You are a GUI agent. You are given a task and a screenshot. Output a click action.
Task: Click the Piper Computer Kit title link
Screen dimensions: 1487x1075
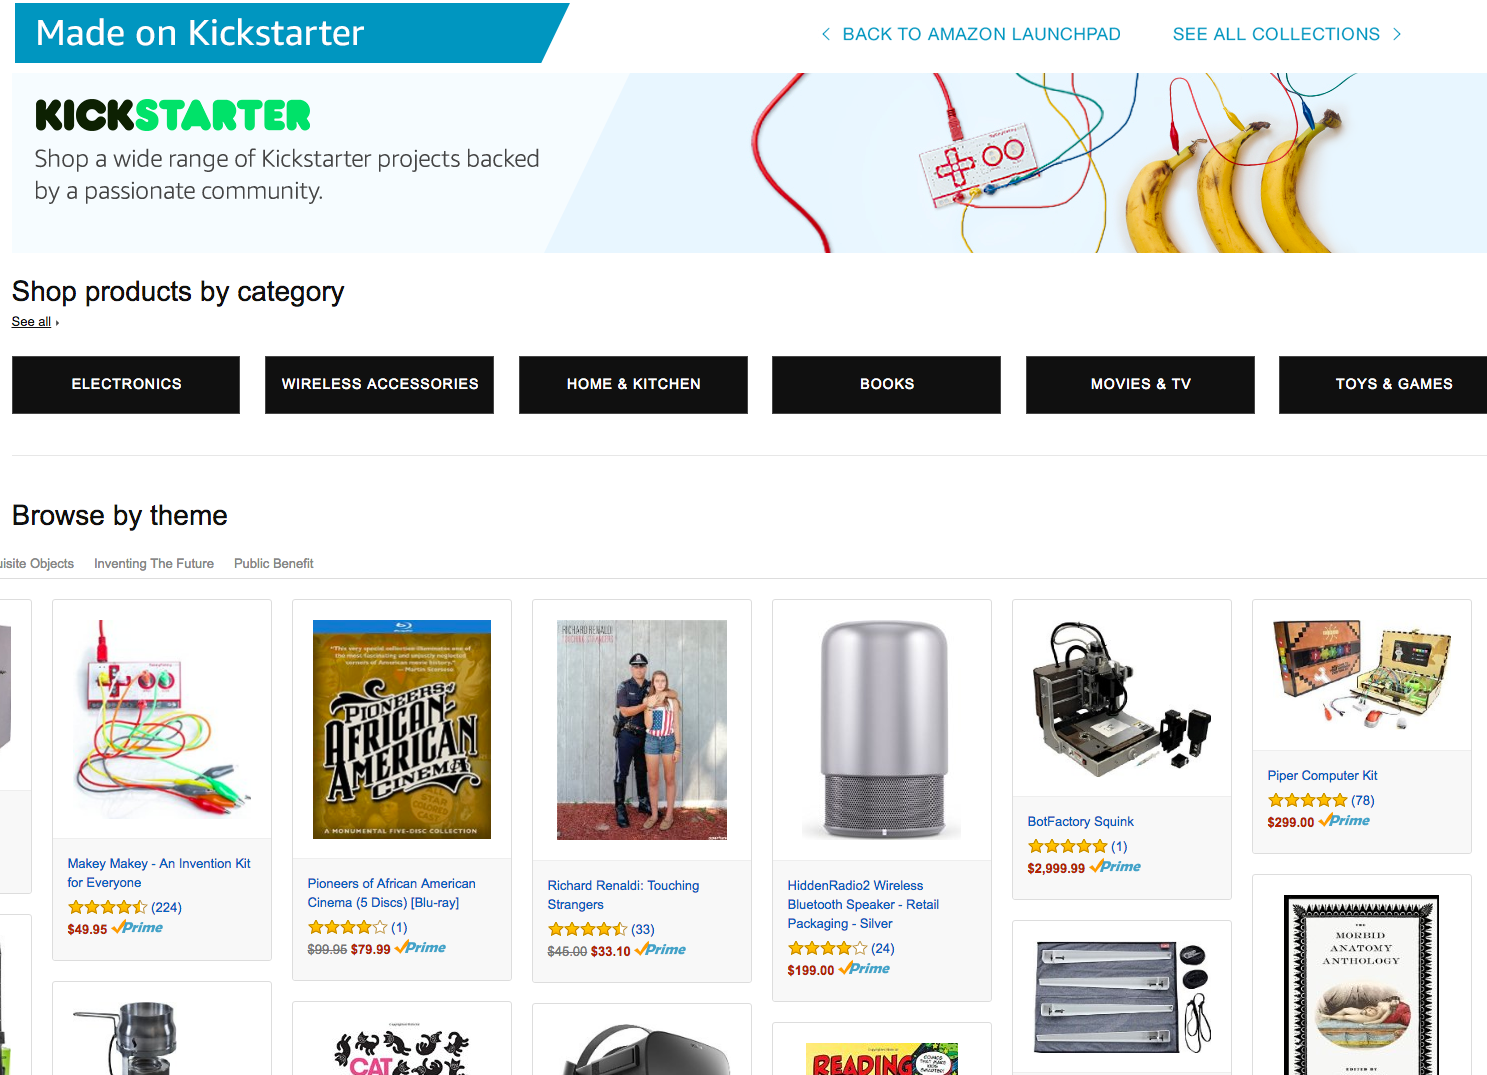click(1322, 776)
